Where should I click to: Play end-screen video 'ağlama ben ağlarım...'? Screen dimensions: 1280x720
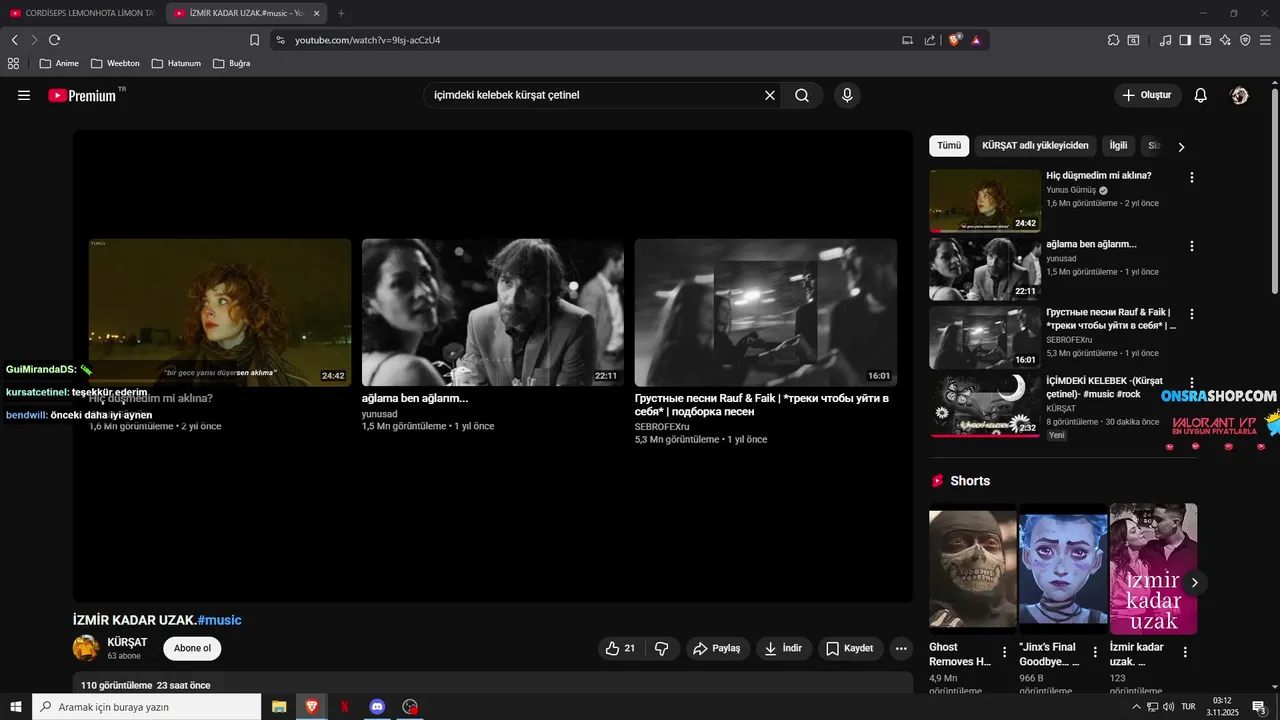coord(493,312)
